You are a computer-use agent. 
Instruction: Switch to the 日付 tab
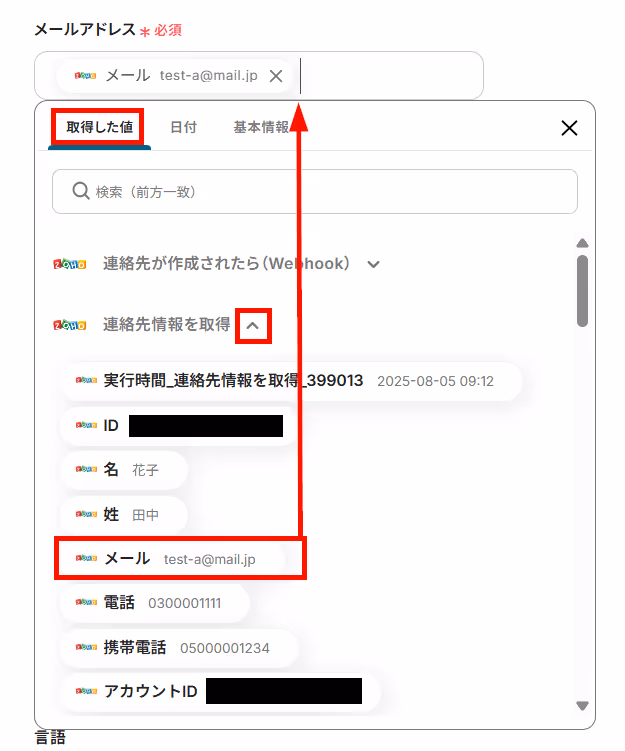coord(183,127)
